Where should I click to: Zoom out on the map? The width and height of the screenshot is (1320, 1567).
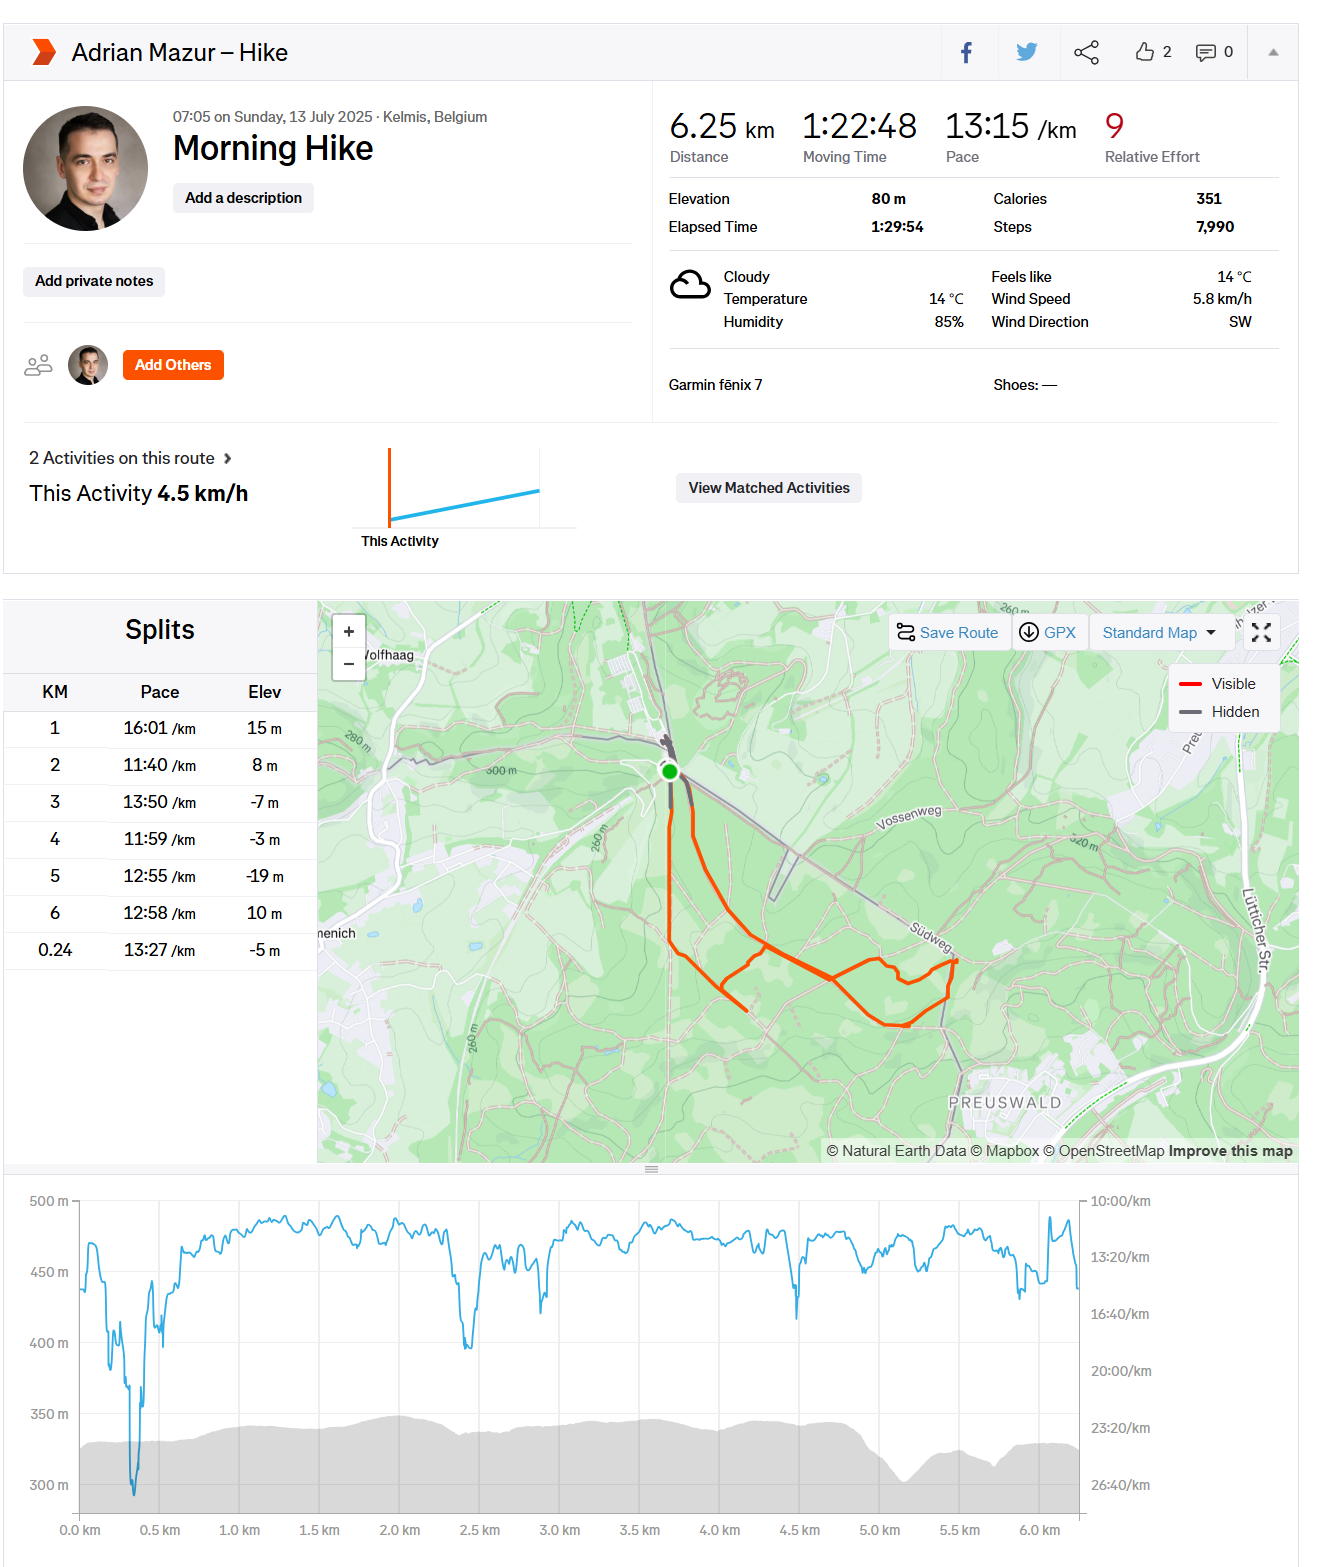click(x=349, y=663)
